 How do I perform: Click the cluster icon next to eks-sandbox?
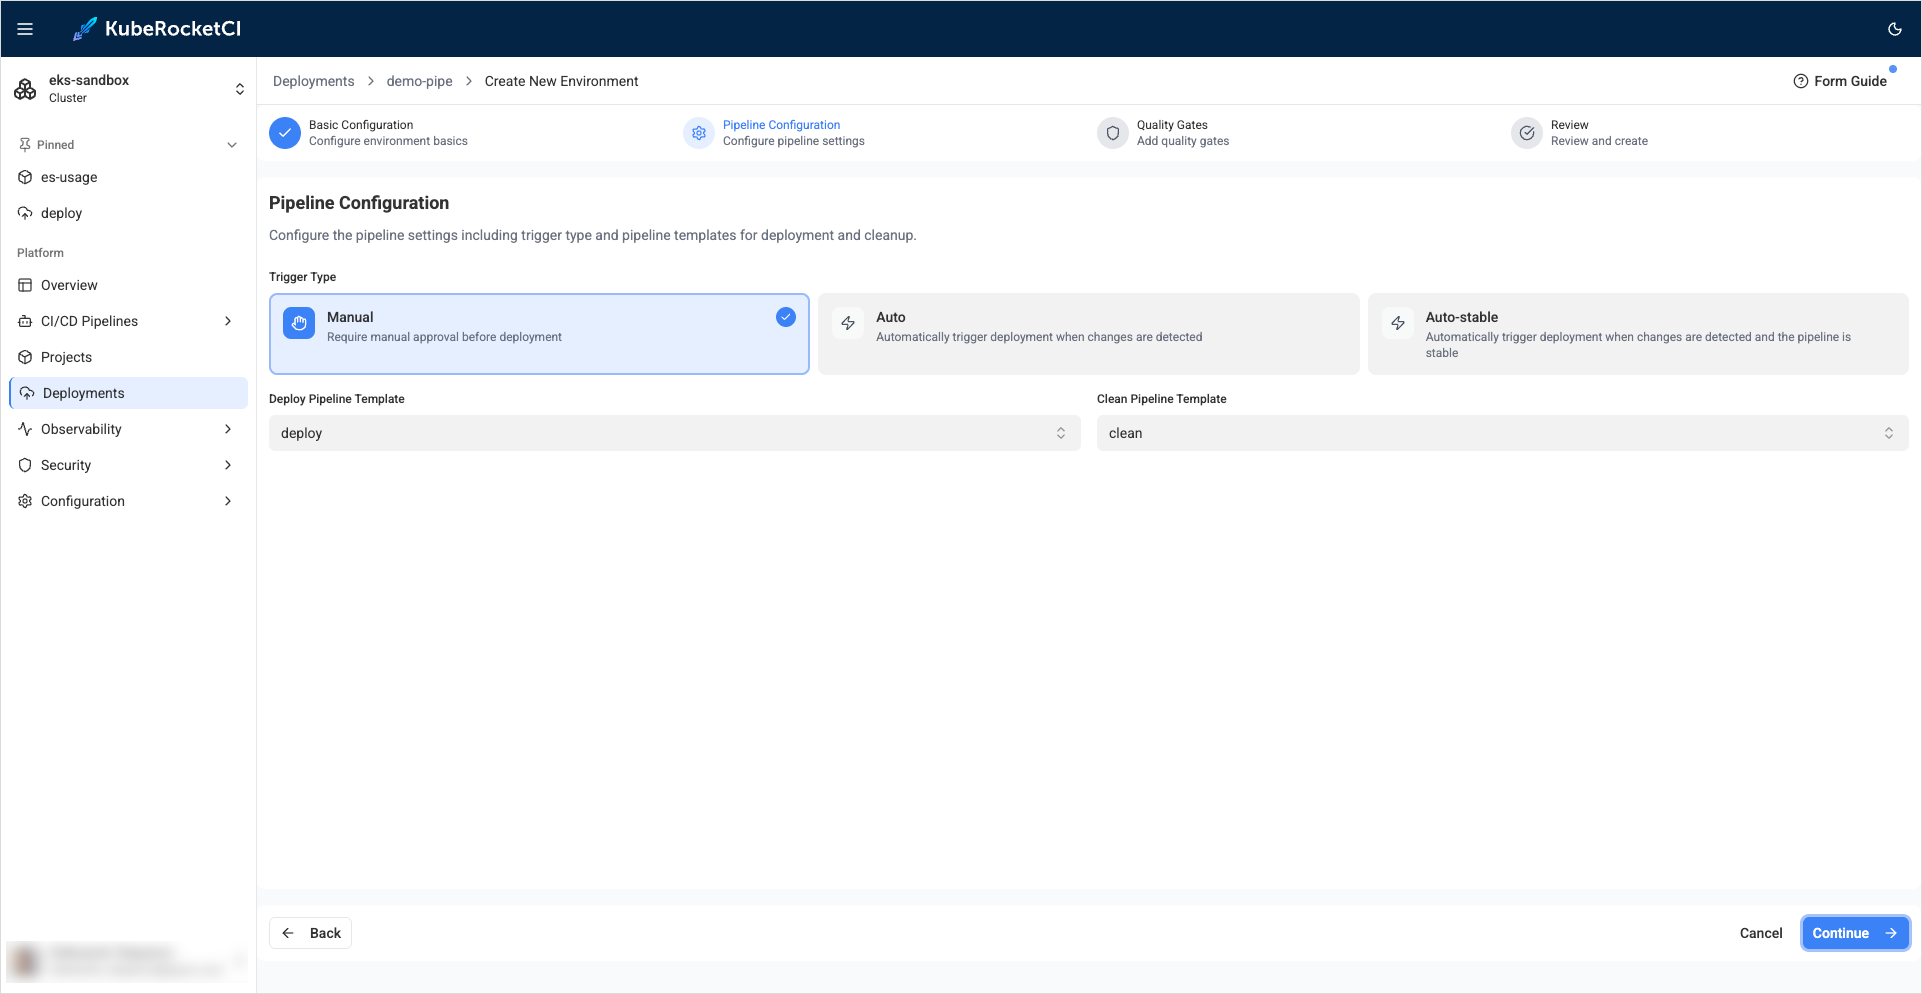point(25,88)
